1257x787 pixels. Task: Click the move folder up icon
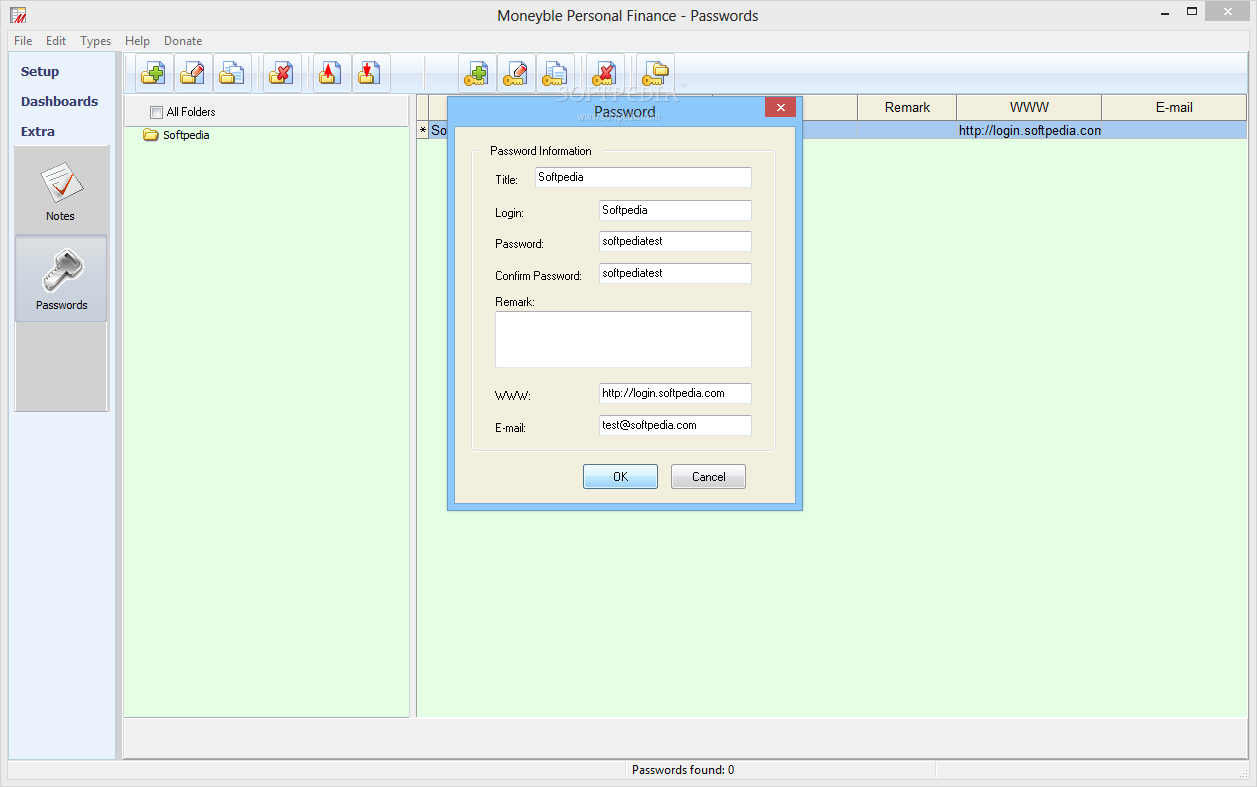coord(331,74)
